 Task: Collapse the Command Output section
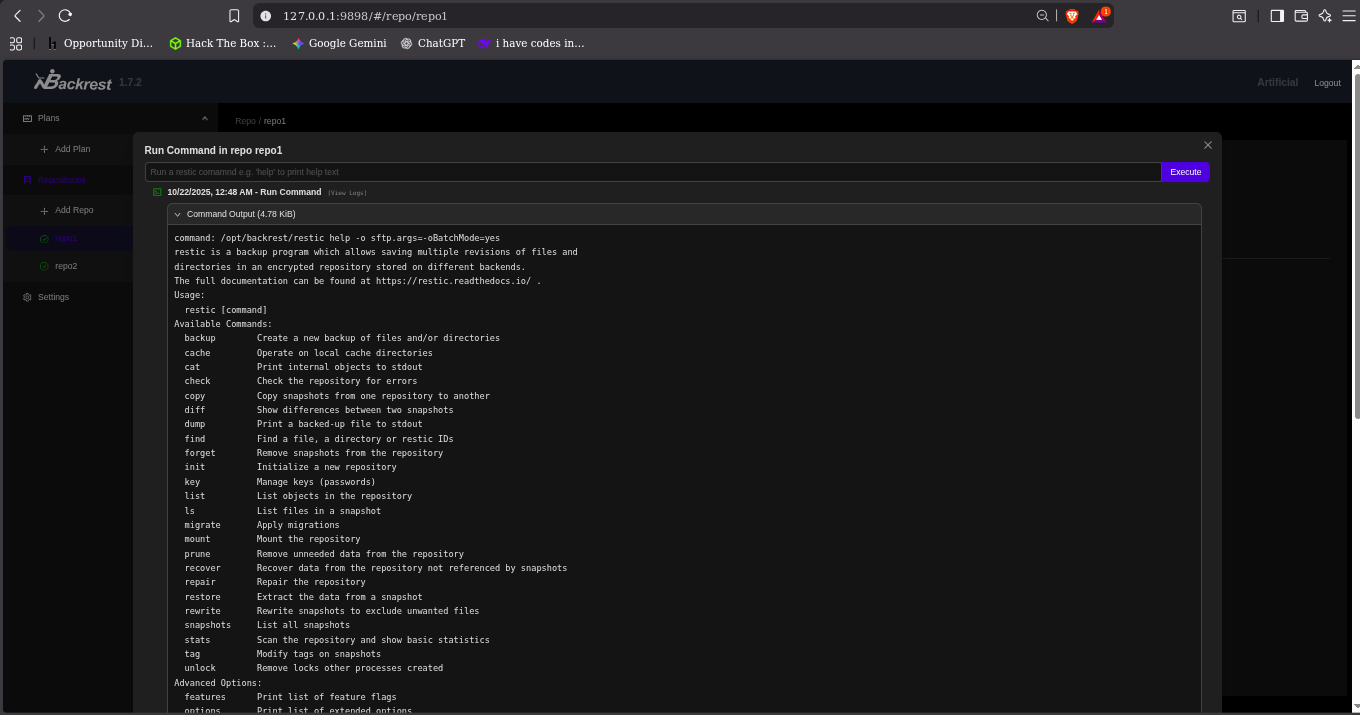coord(178,214)
